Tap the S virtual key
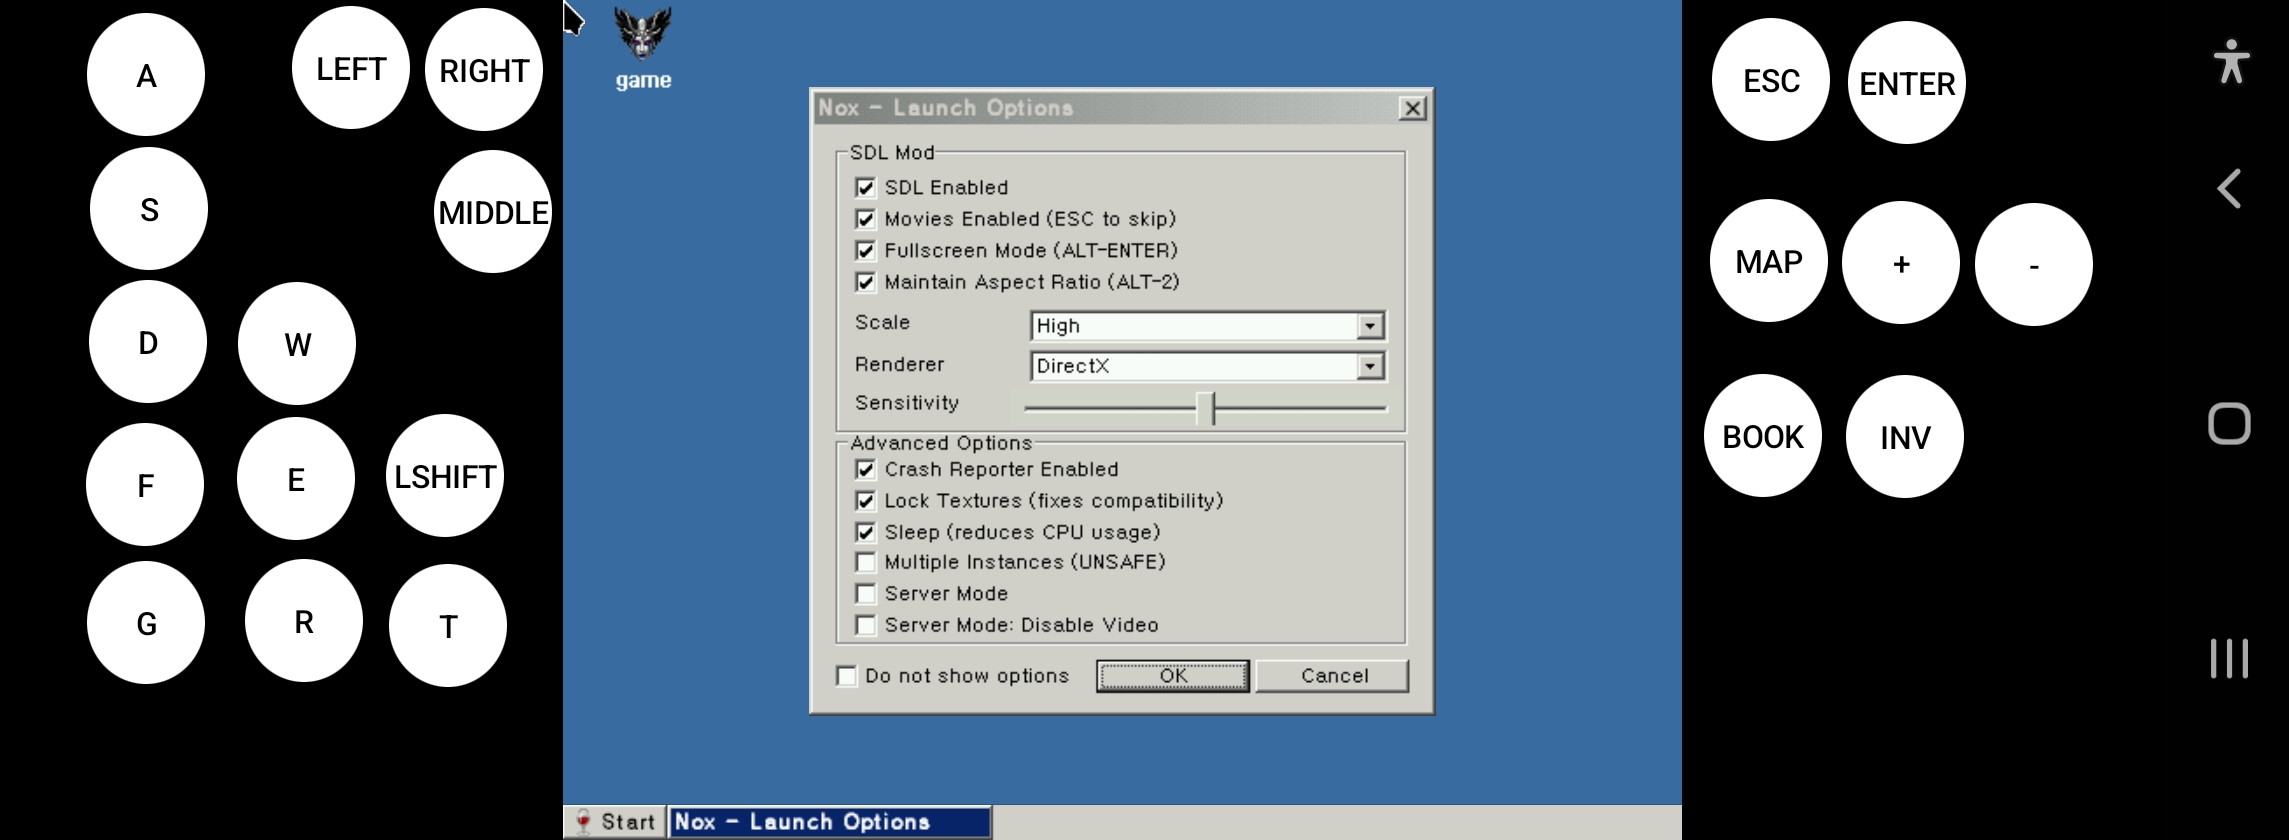This screenshot has height=840, width=2289. click(149, 209)
